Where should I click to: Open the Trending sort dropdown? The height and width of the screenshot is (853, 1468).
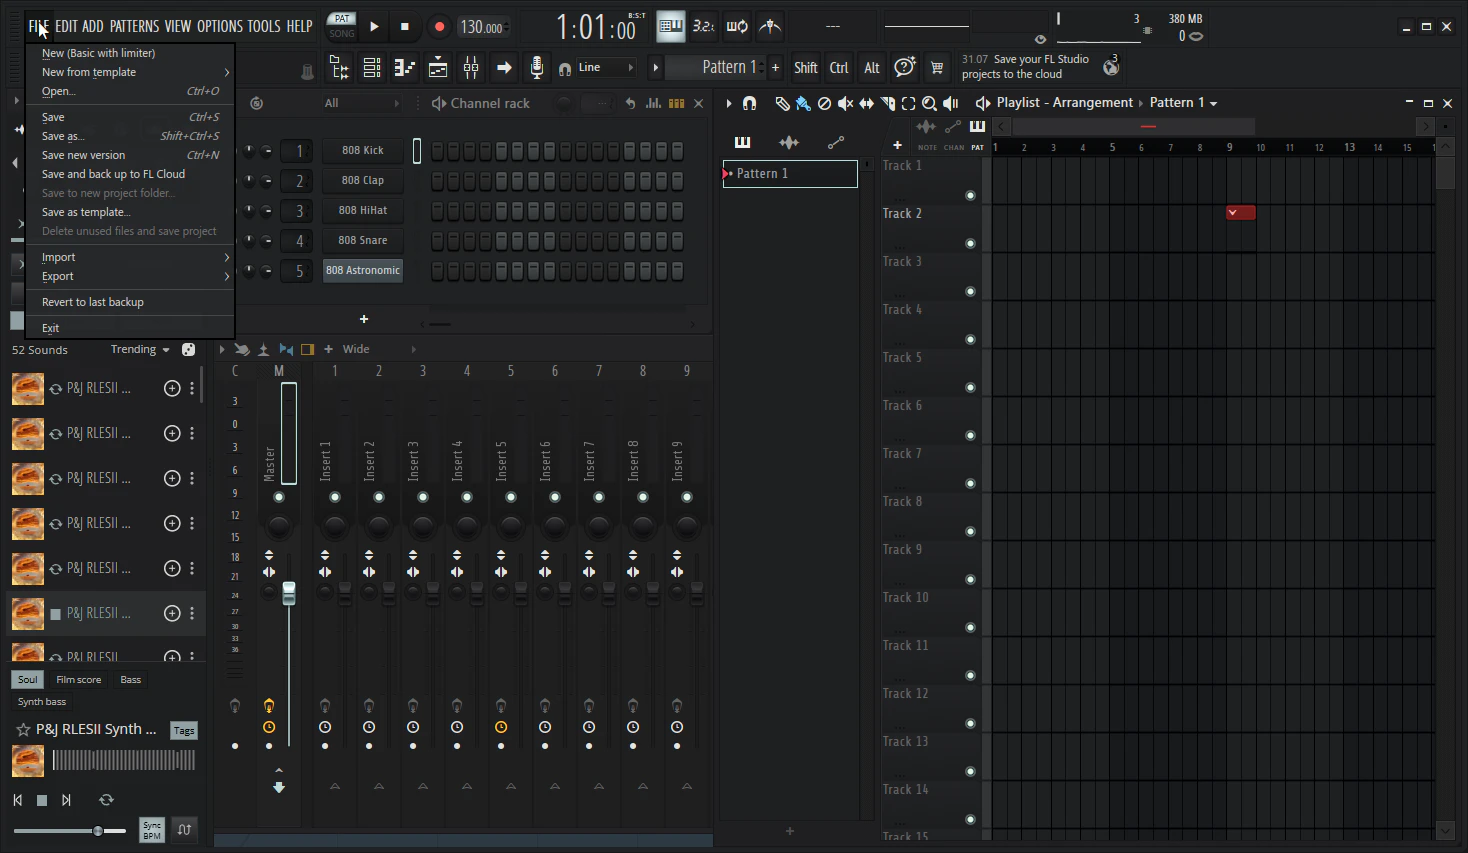(x=140, y=350)
